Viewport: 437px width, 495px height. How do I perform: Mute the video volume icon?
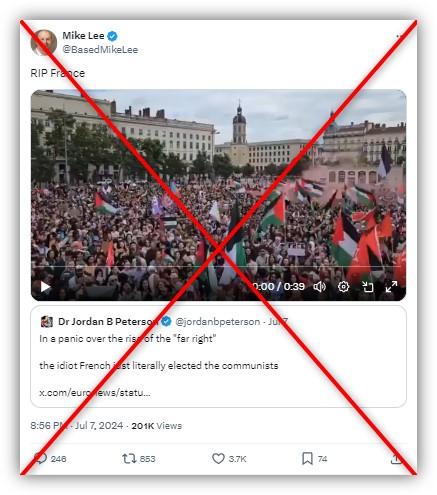(x=319, y=287)
